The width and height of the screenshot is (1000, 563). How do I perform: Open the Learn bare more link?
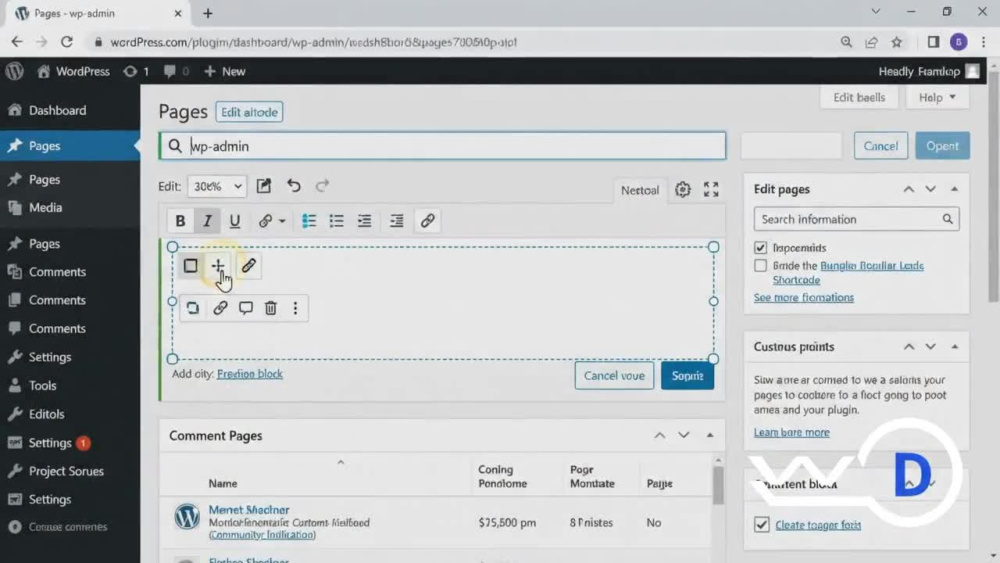coord(791,432)
